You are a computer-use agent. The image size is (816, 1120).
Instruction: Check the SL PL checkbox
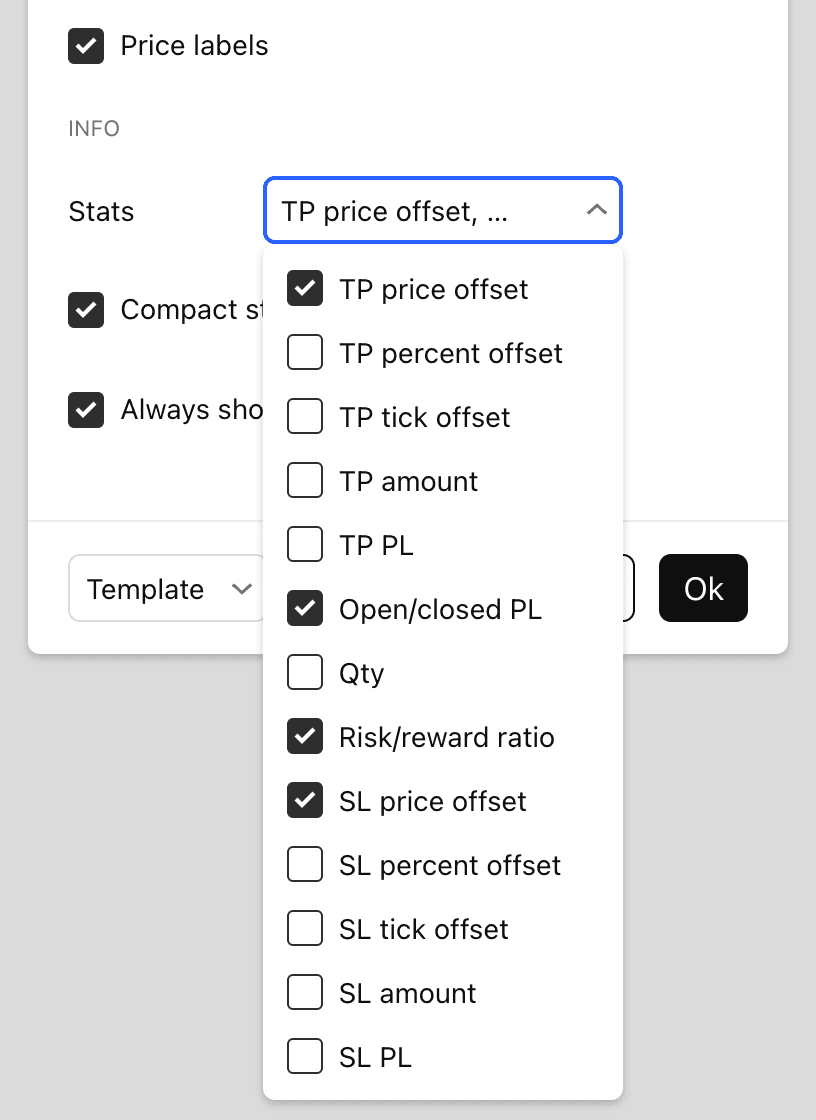(305, 1056)
